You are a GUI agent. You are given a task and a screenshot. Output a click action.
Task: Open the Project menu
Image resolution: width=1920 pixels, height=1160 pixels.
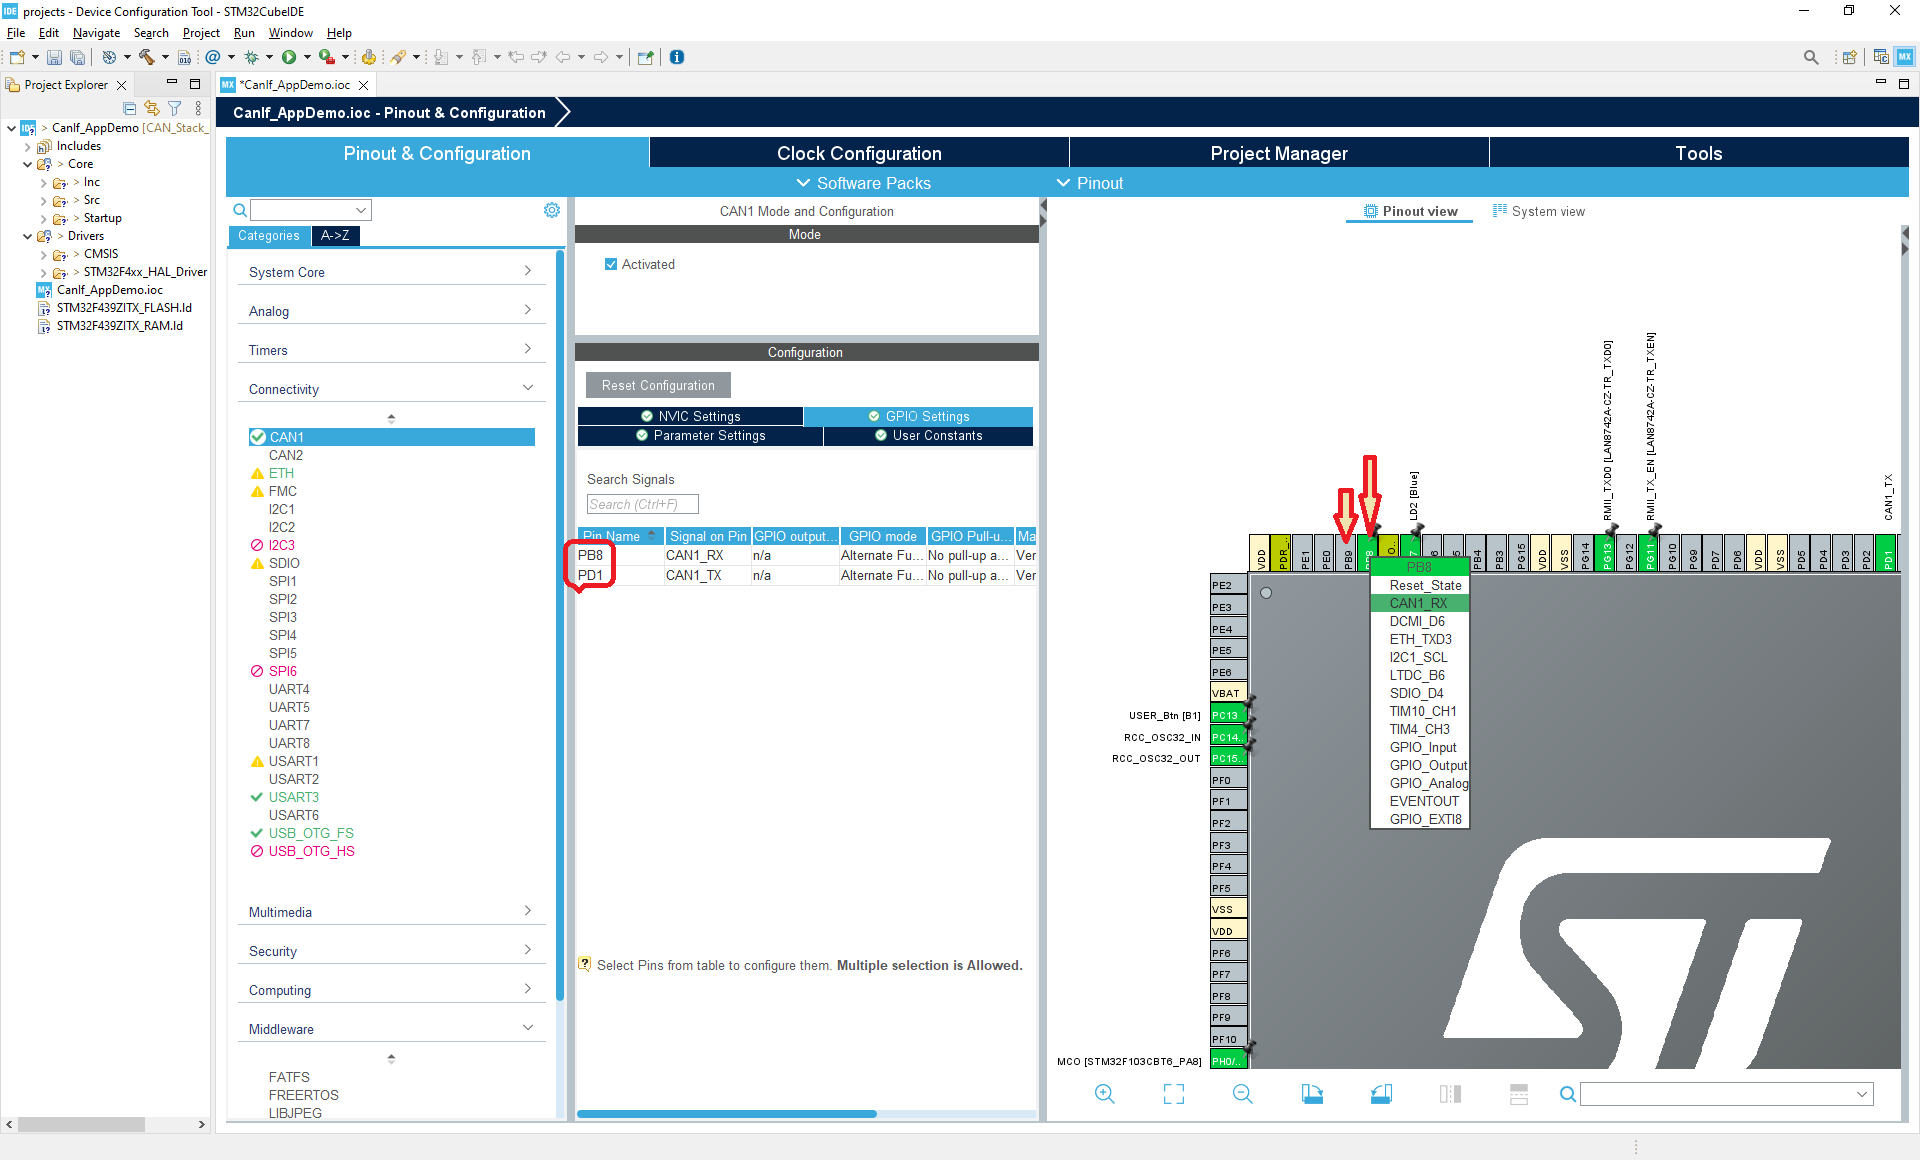pos(201,33)
